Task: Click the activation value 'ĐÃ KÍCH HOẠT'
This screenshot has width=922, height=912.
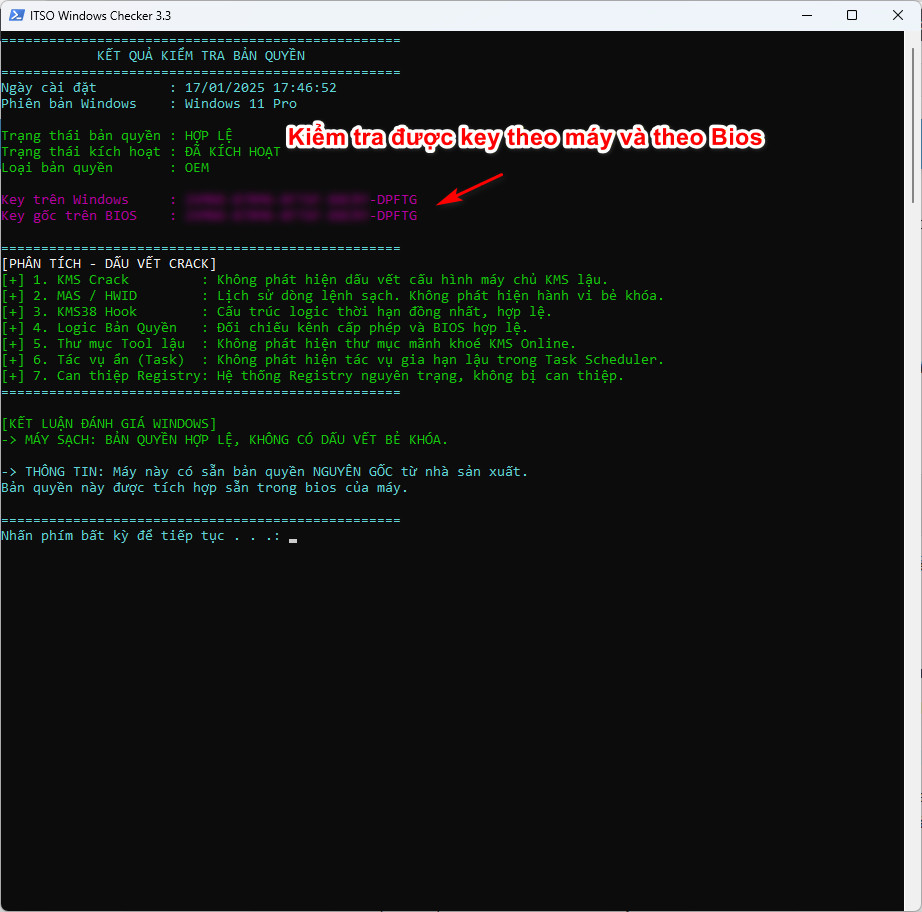Action: pyautogui.click(x=232, y=152)
